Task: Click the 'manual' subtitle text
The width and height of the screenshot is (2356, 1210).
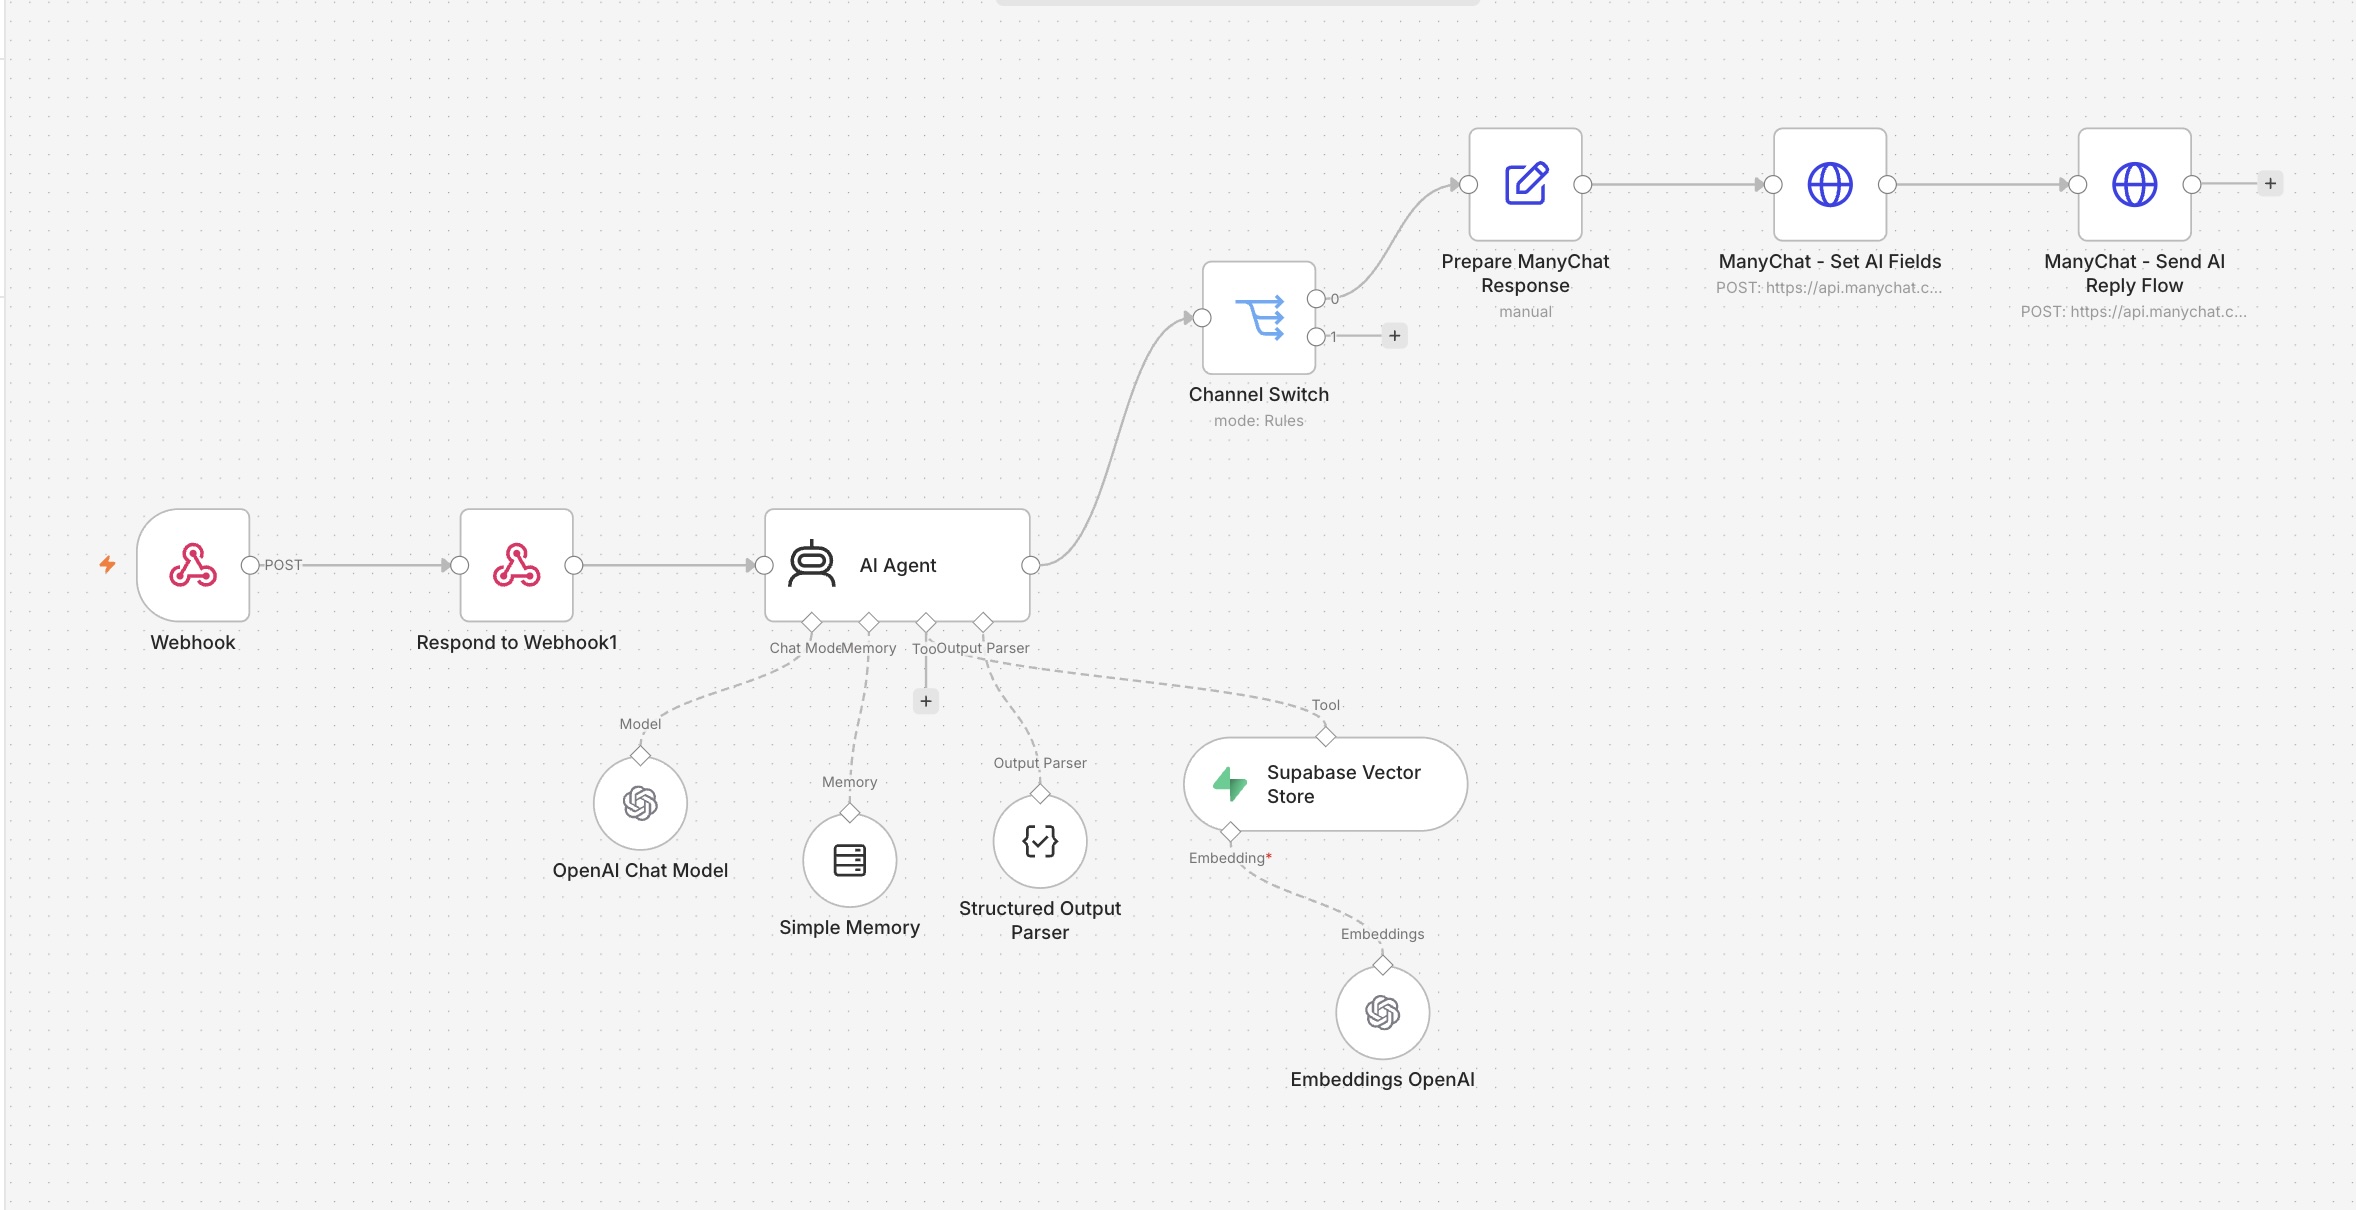Action: 1526,312
